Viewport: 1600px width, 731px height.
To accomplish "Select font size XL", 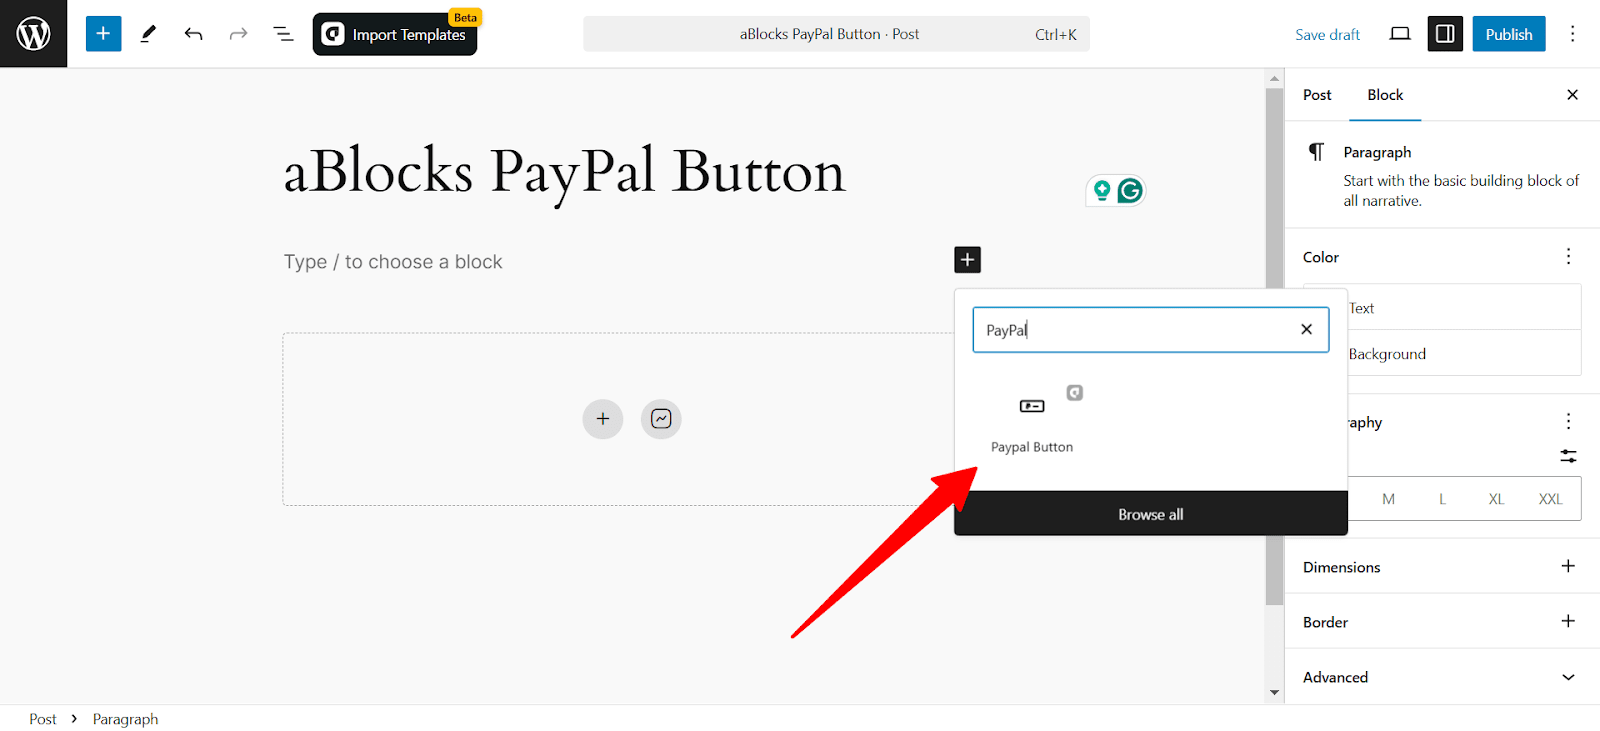I will click(x=1496, y=499).
